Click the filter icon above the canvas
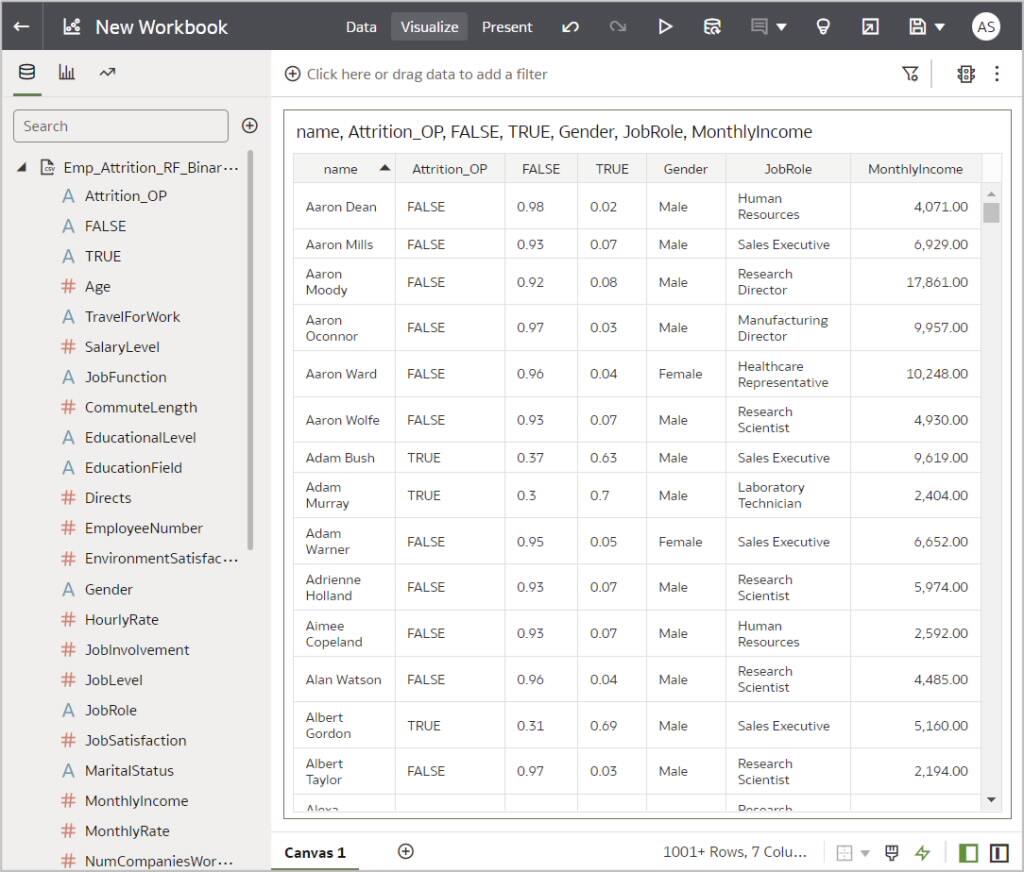 pos(910,73)
